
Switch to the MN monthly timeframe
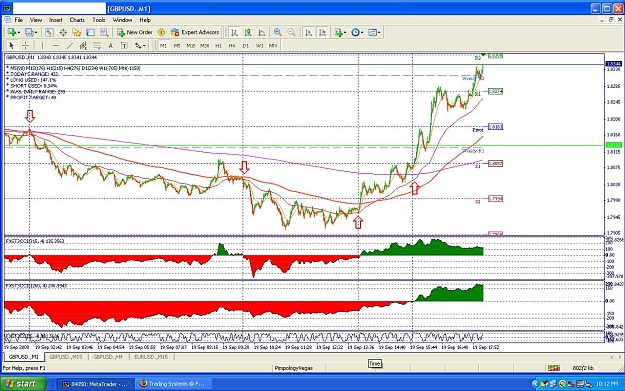[273, 46]
